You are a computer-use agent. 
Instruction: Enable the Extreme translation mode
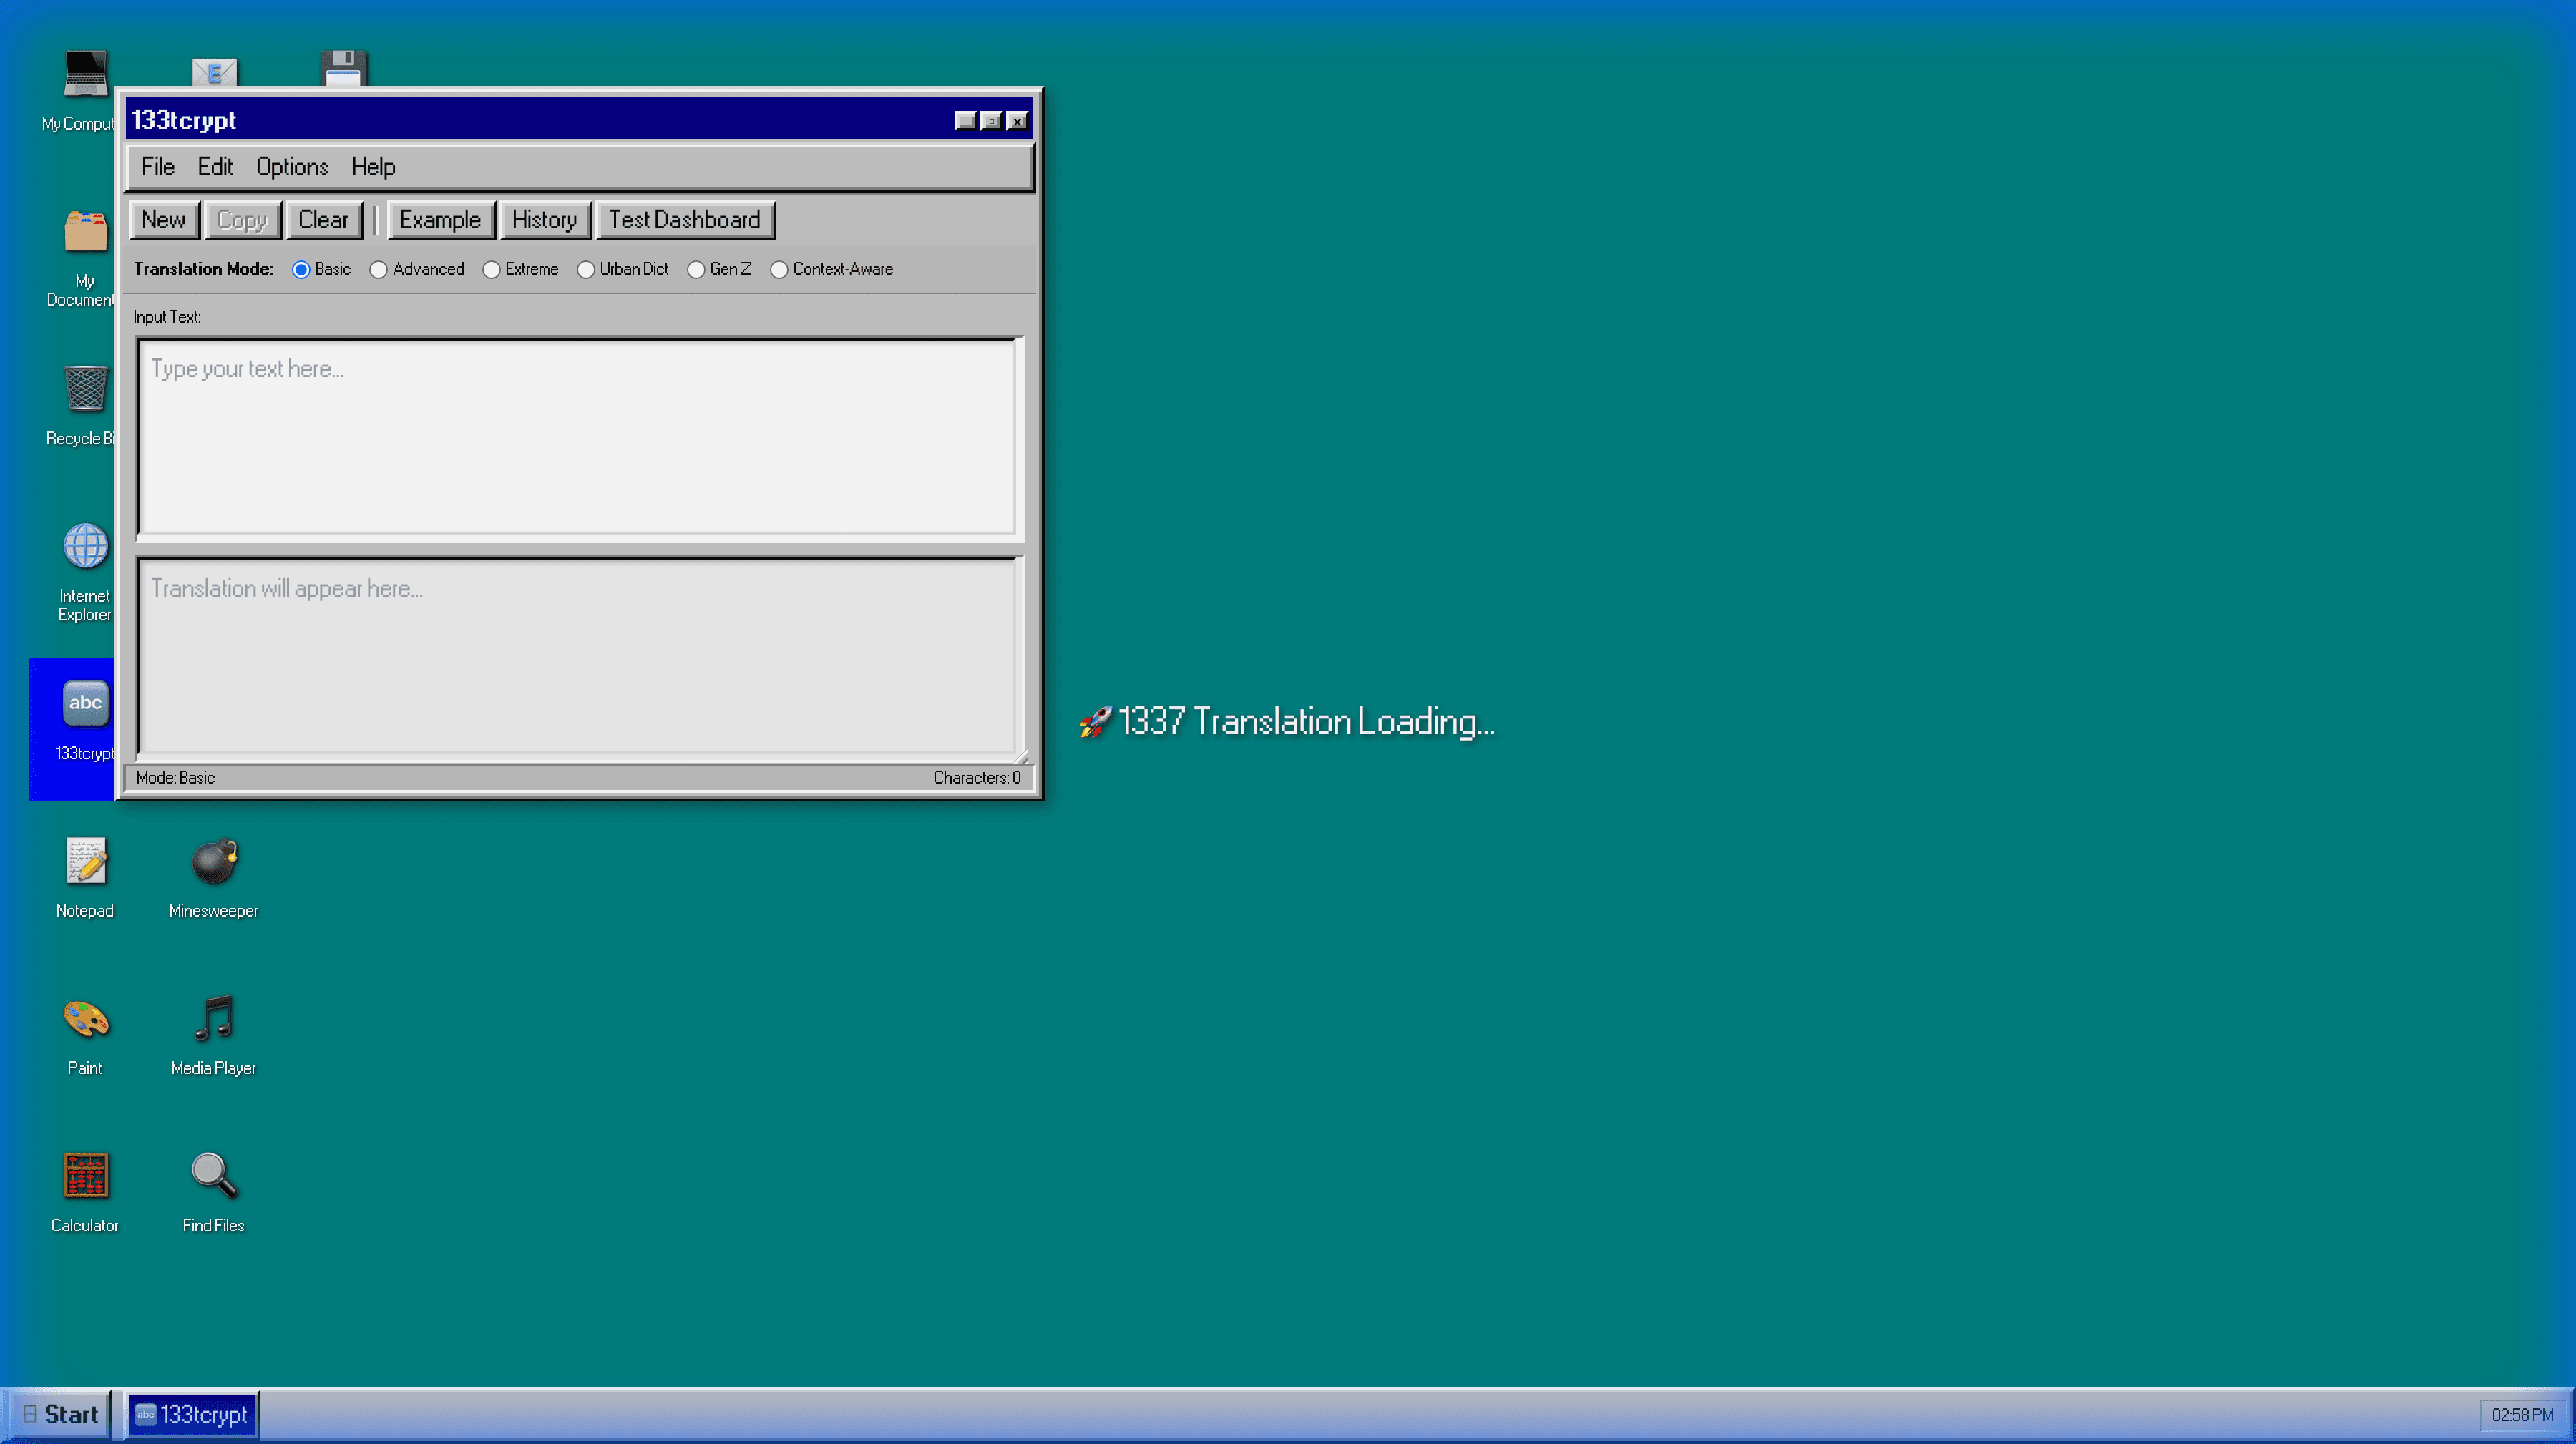tap(491, 269)
